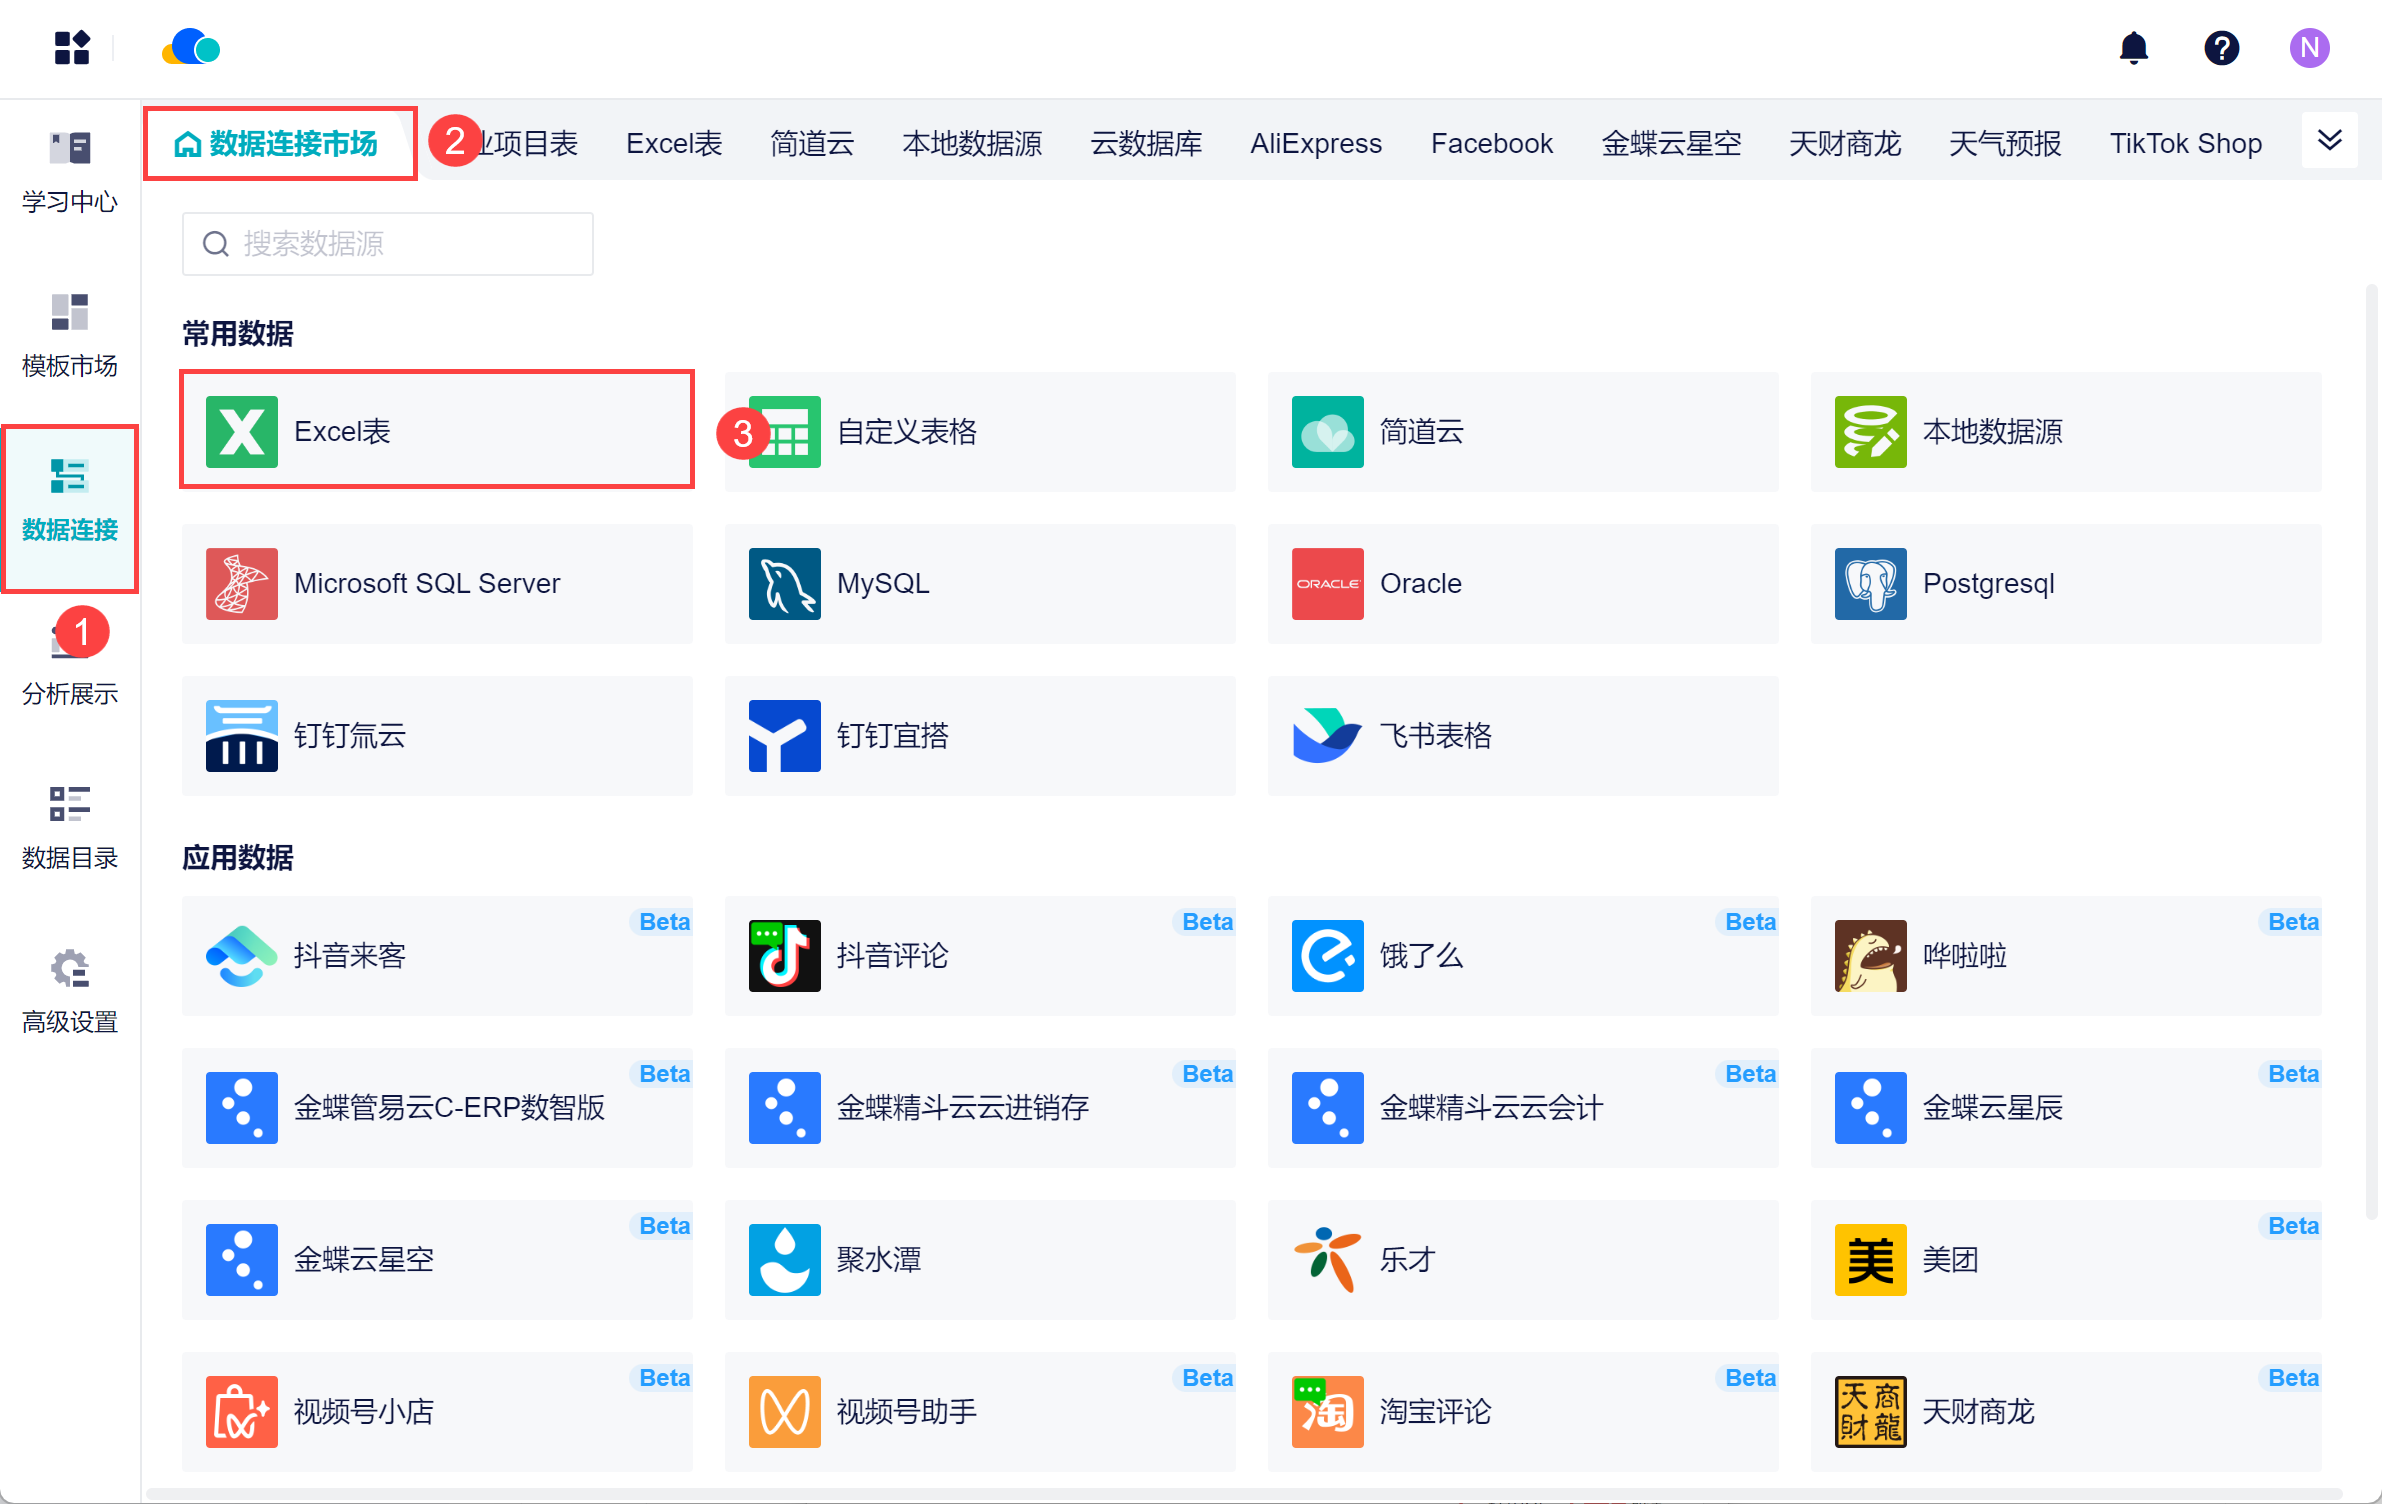Open the app grid launcher icon

coord(72,47)
